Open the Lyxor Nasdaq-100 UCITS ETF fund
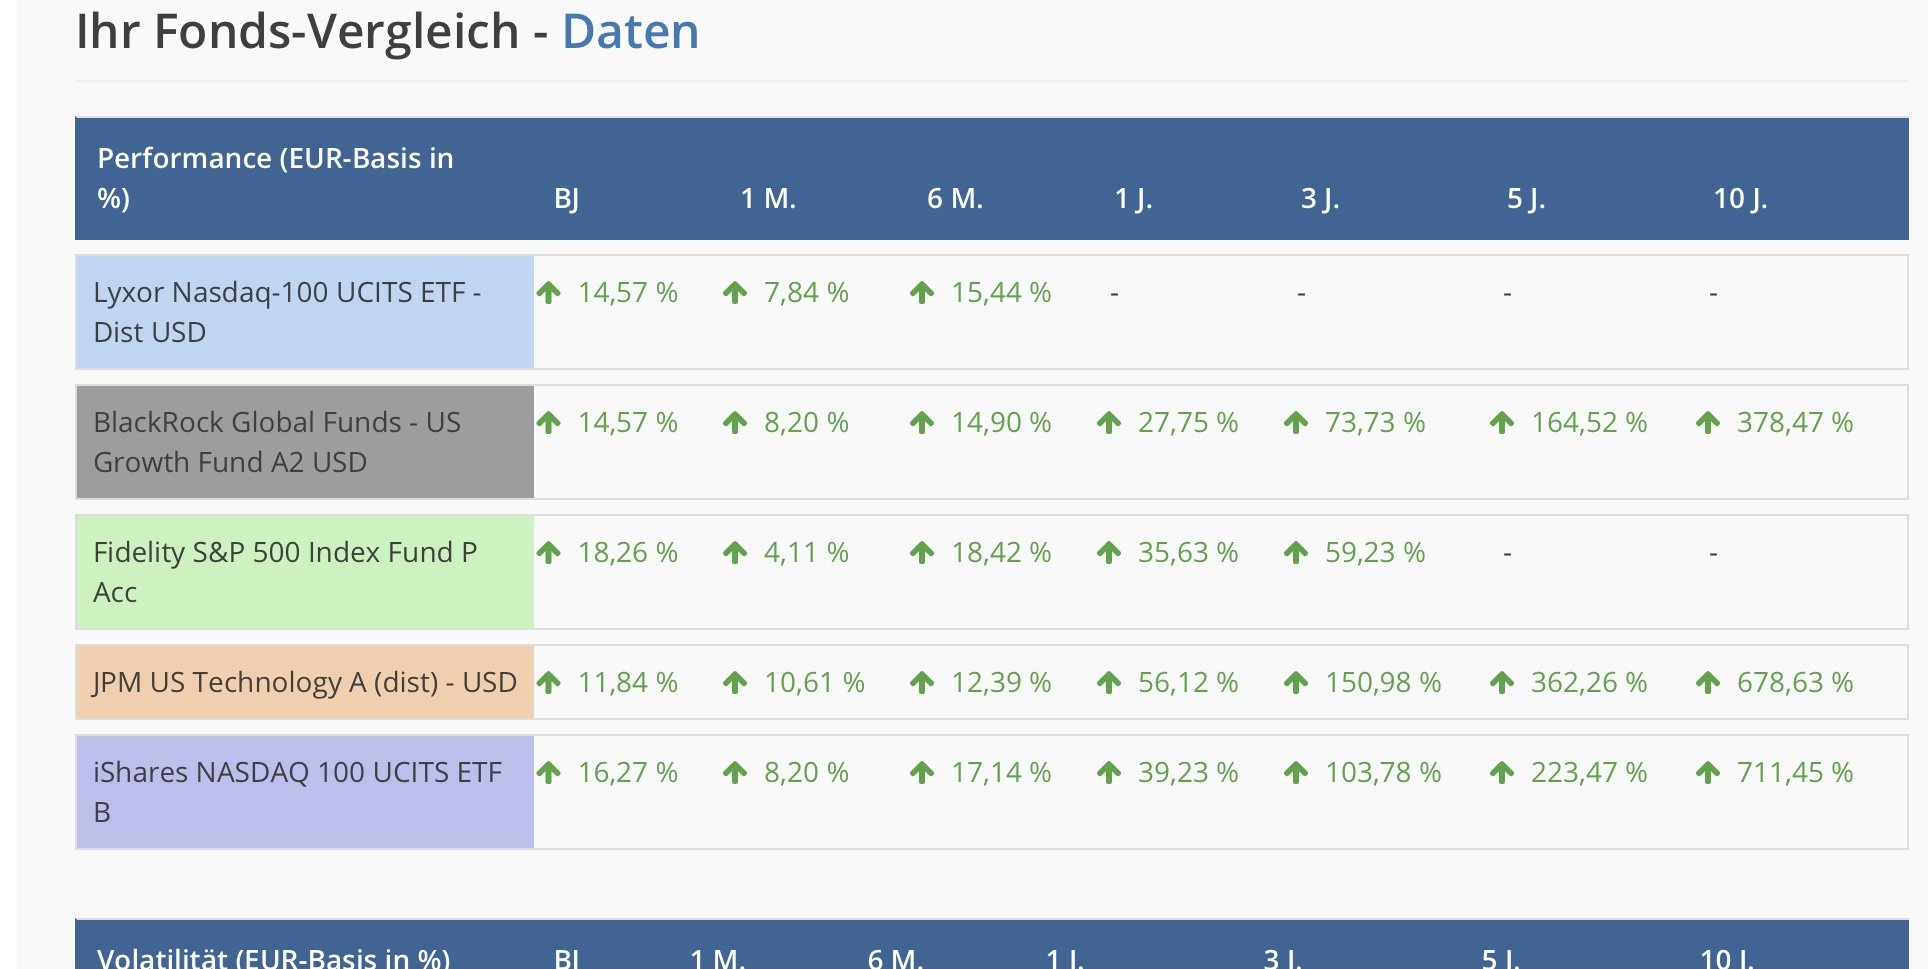1928x969 pixels. click(287, 312)
